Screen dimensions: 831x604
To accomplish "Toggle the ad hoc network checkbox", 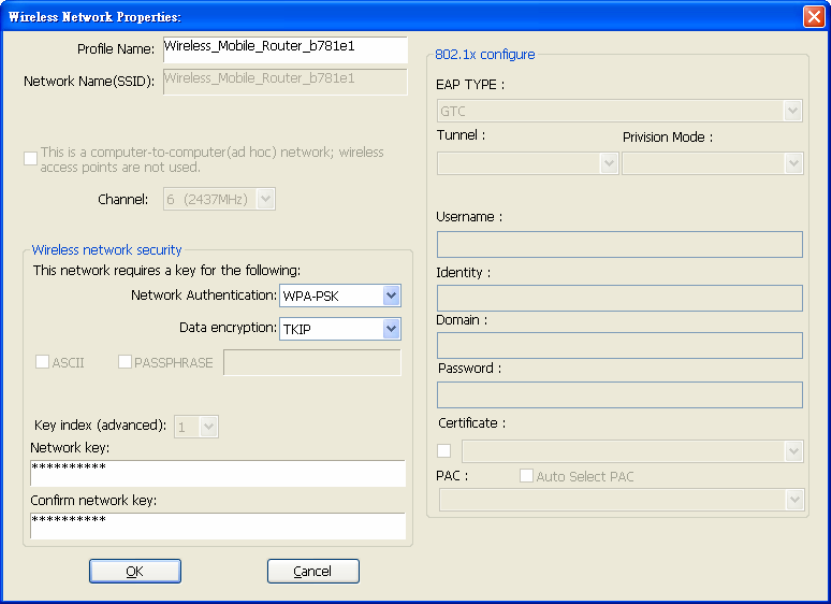I will [x=31, y=158].
